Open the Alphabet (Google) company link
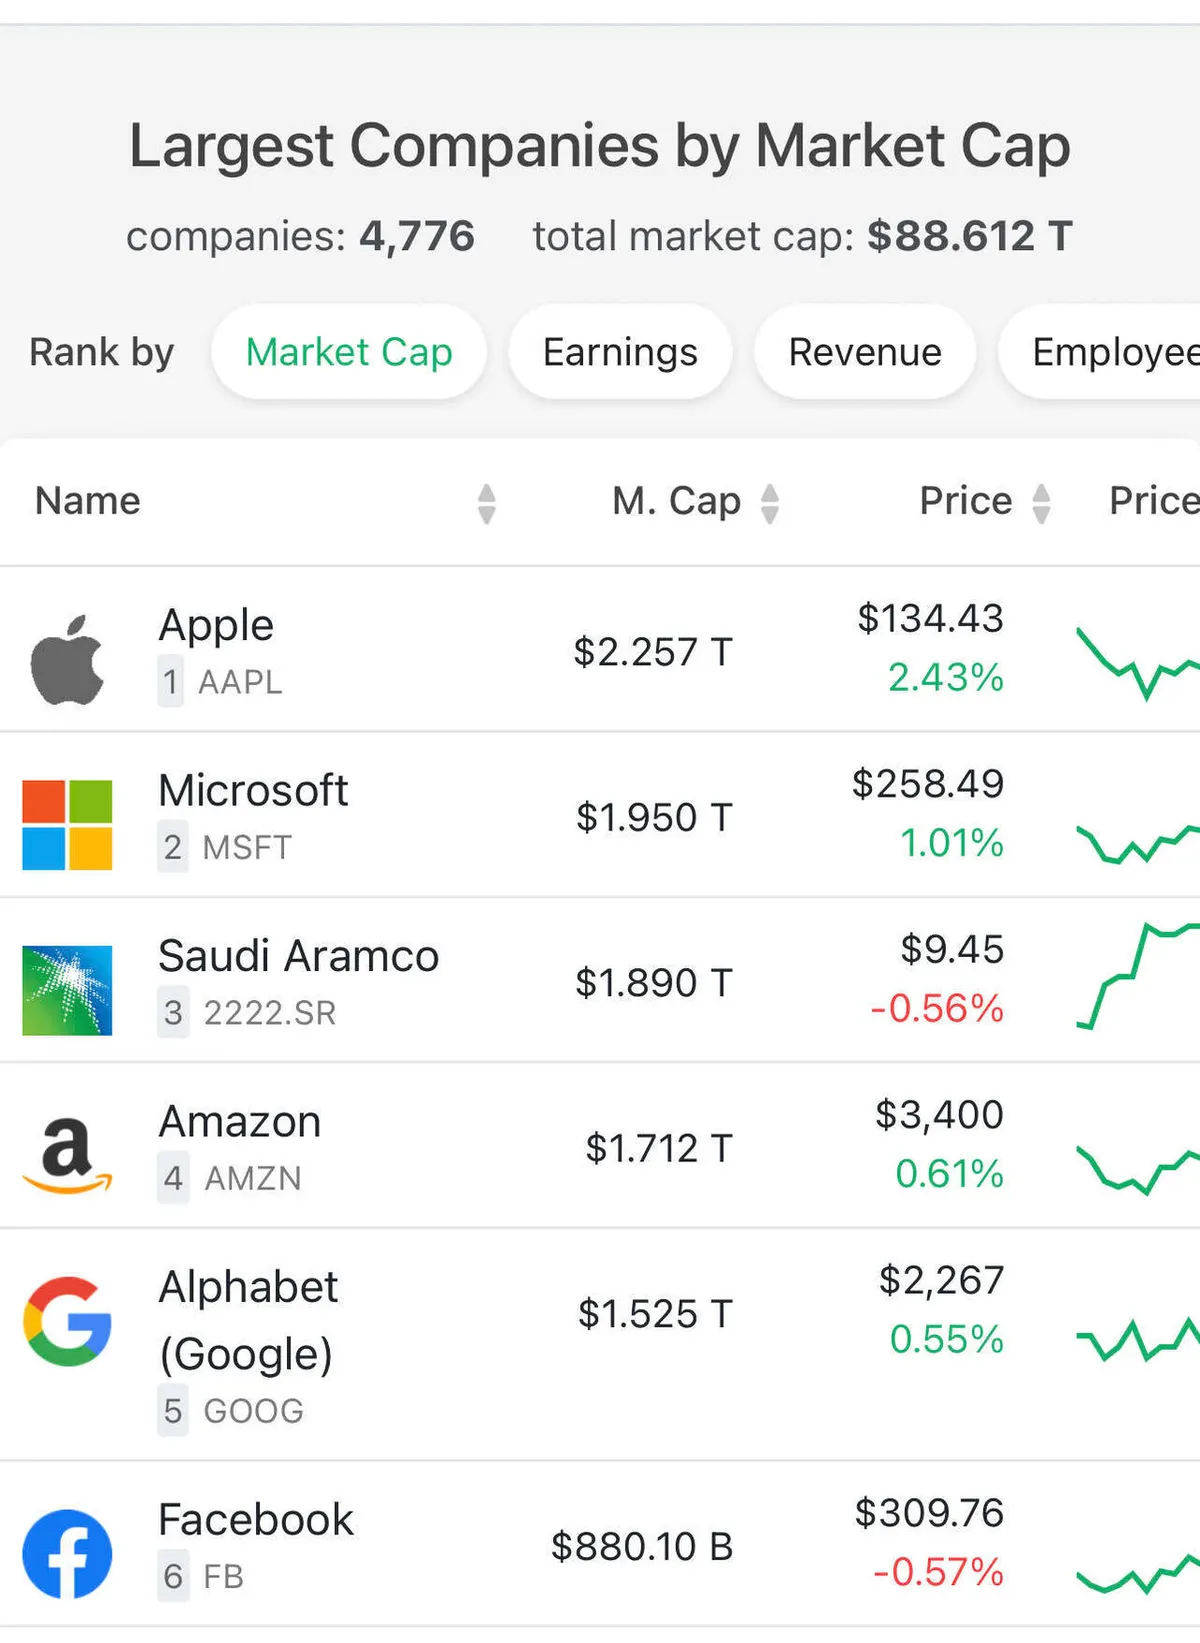The height and width of the screenshot is (1643, 1200). (248, 1319)
